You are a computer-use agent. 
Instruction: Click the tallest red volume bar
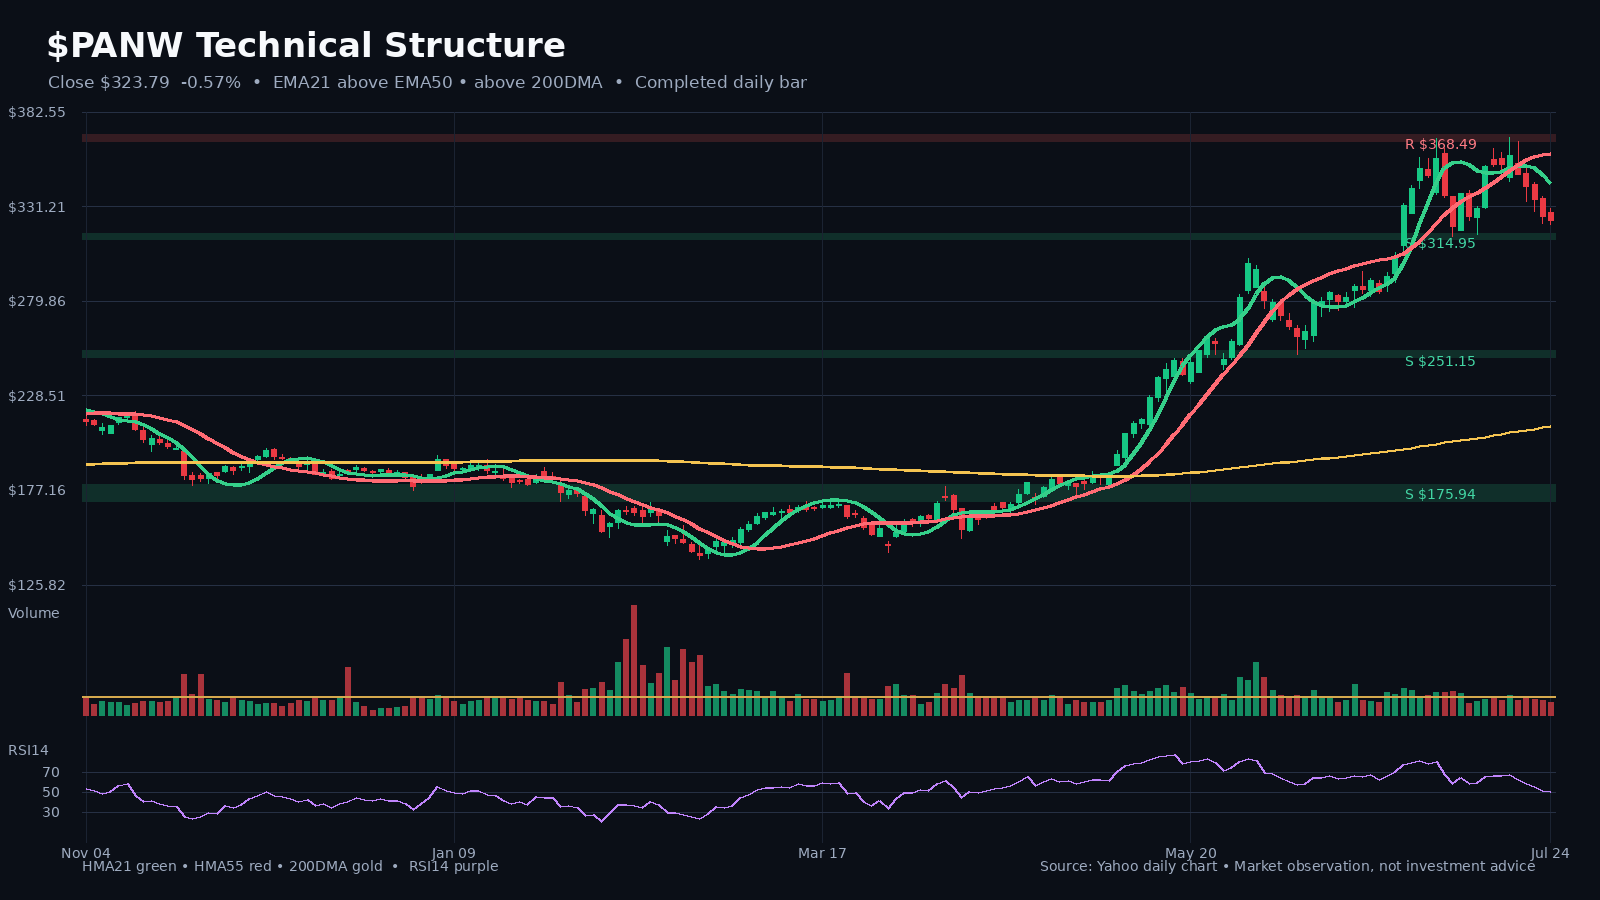coord(634,660)
